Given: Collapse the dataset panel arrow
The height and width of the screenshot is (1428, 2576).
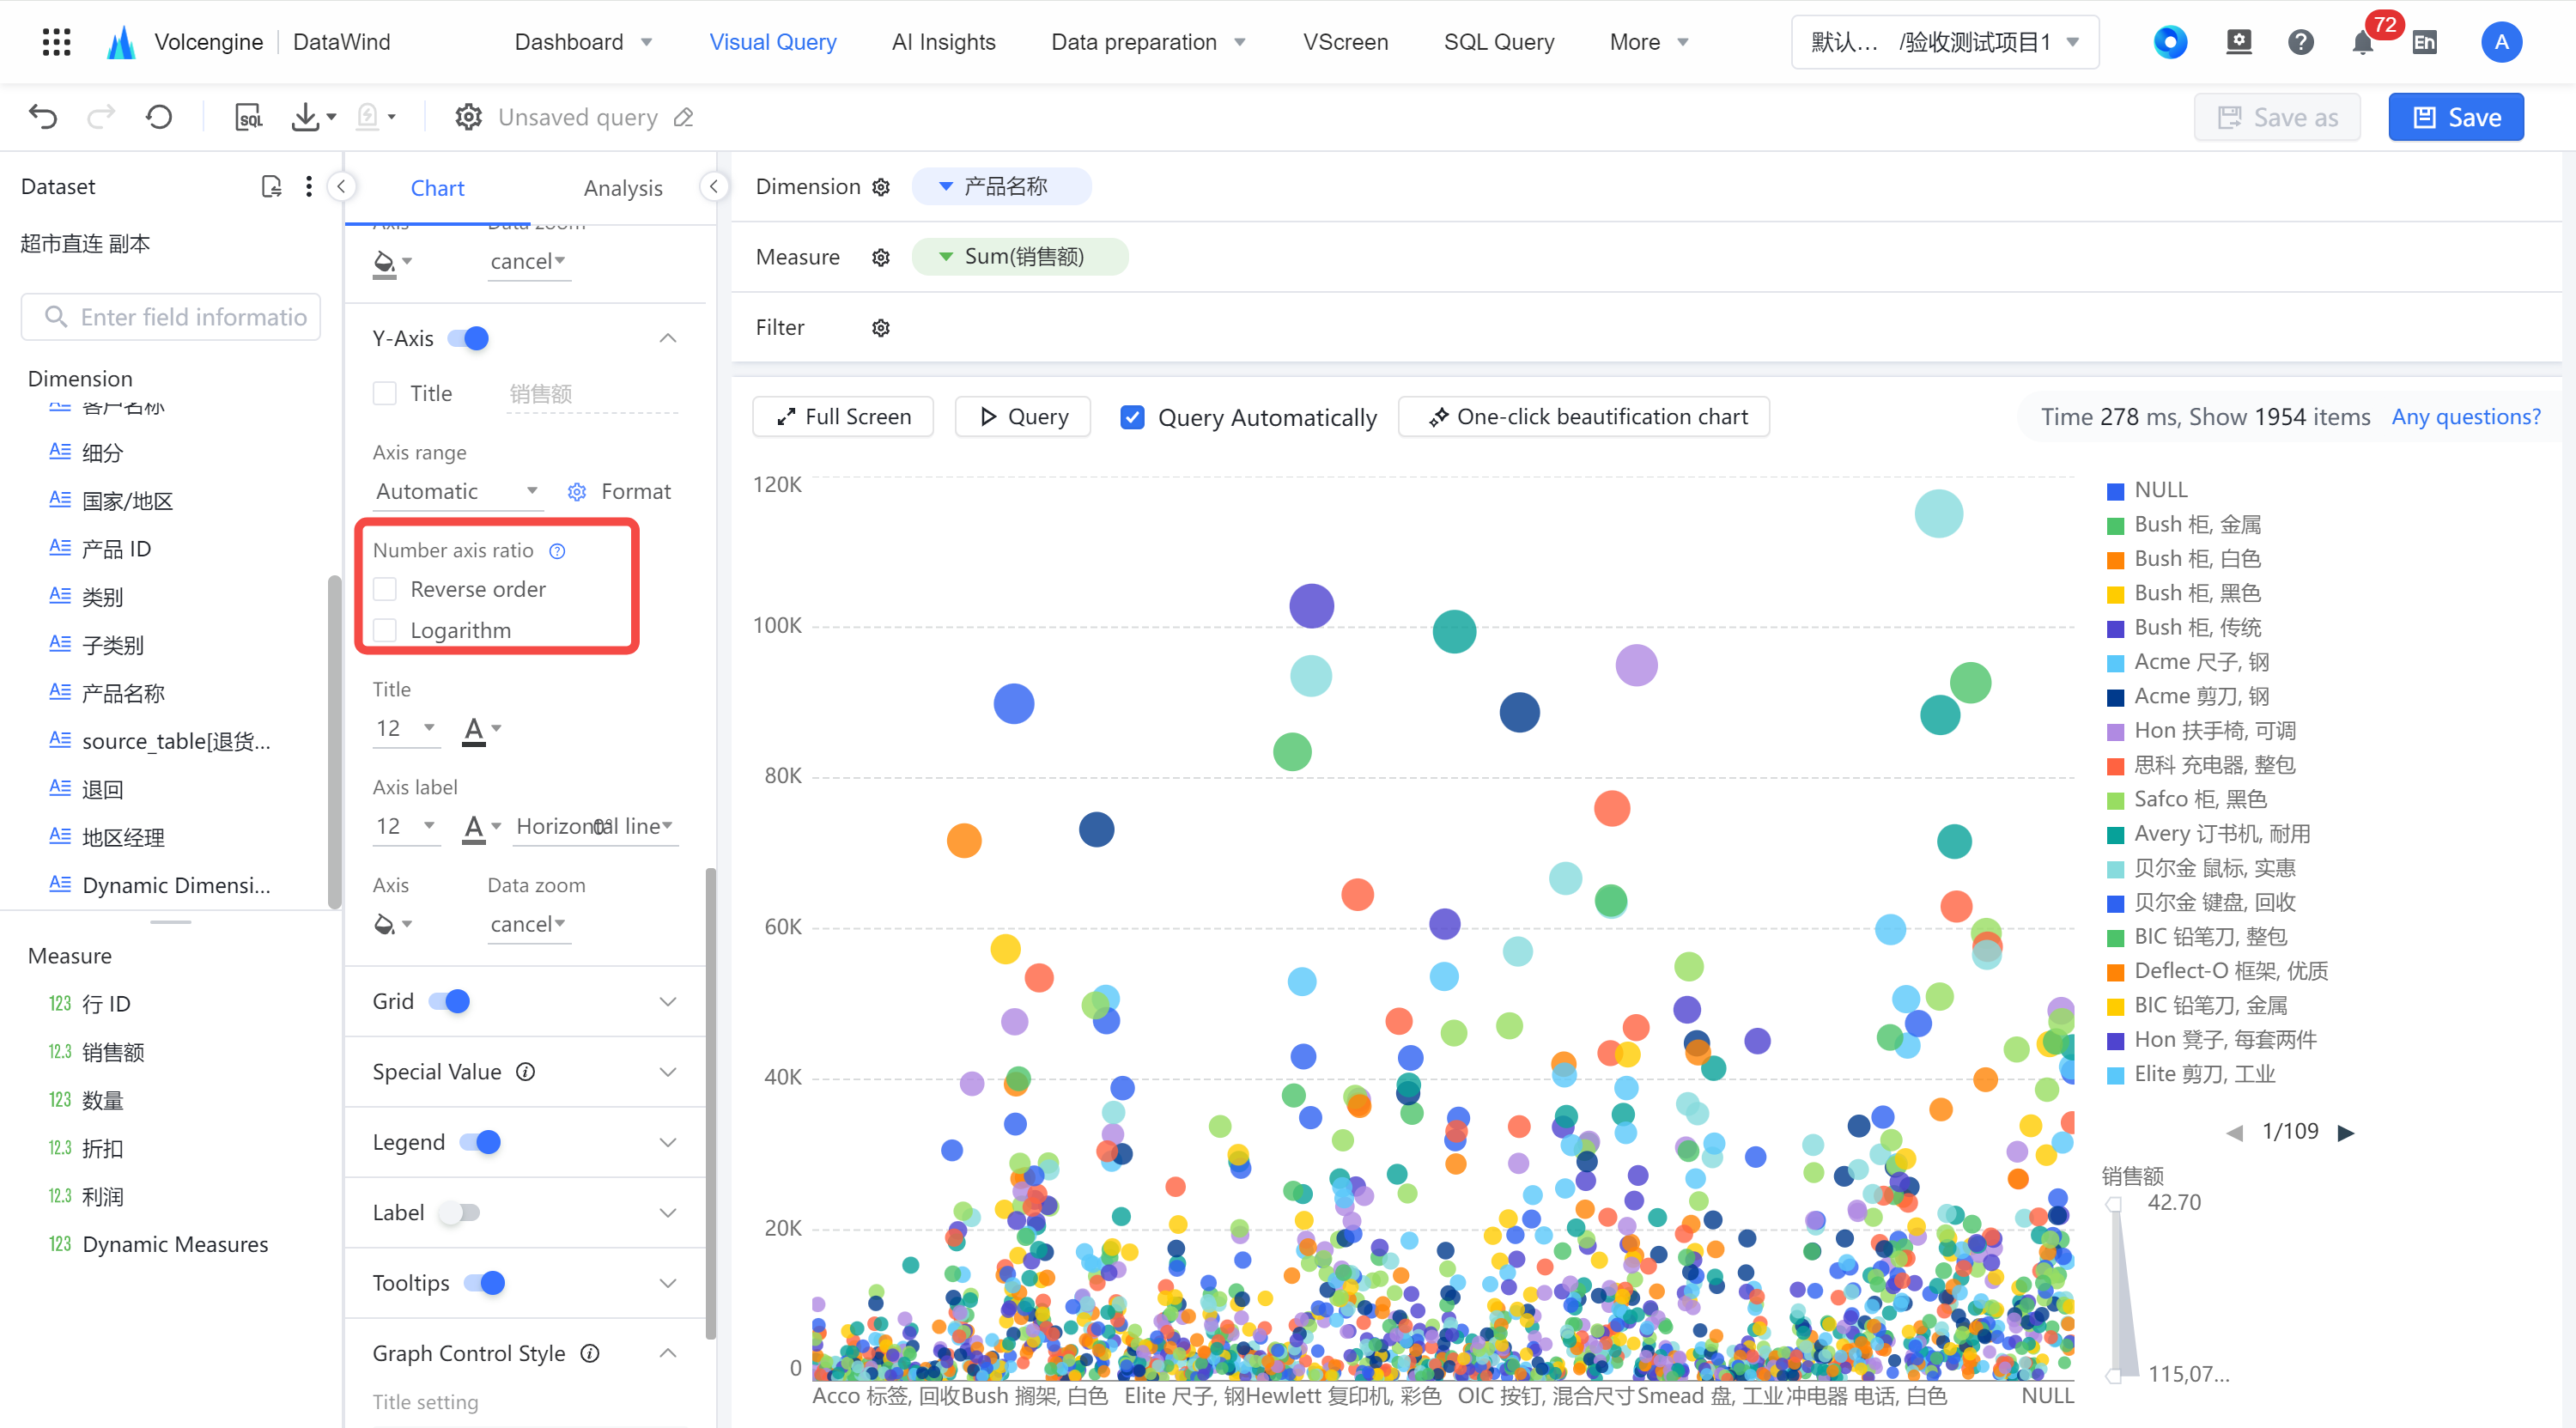Looking at the screenshot, I should coord(341,186).
